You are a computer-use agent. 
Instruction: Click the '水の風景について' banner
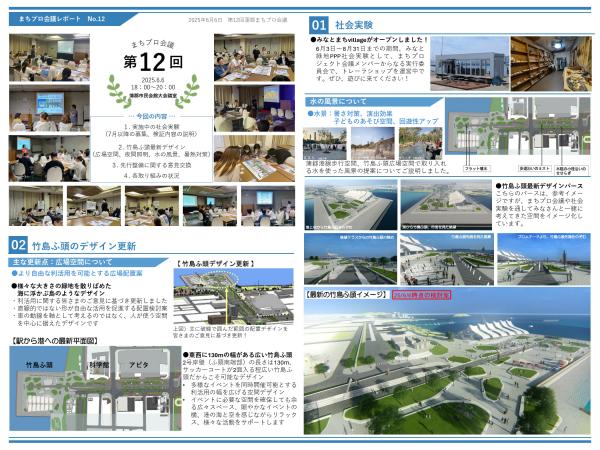point(373,101)
